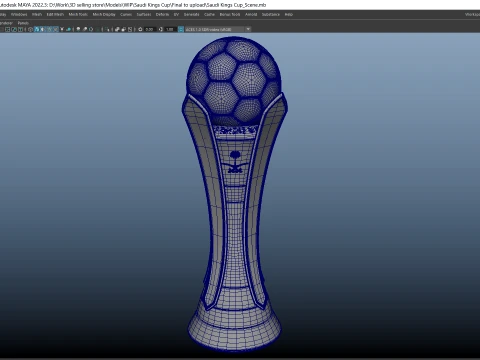This screenshot has height=360, width=480.
Task: Toggle motion blur icon
Action: 85,29
